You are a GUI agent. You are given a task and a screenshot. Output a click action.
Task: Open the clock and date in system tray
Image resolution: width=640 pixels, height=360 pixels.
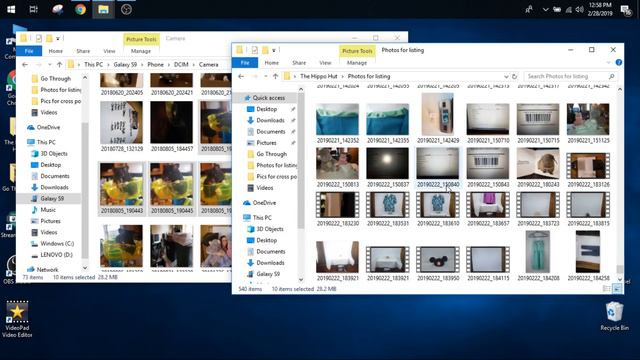(600, 9)
